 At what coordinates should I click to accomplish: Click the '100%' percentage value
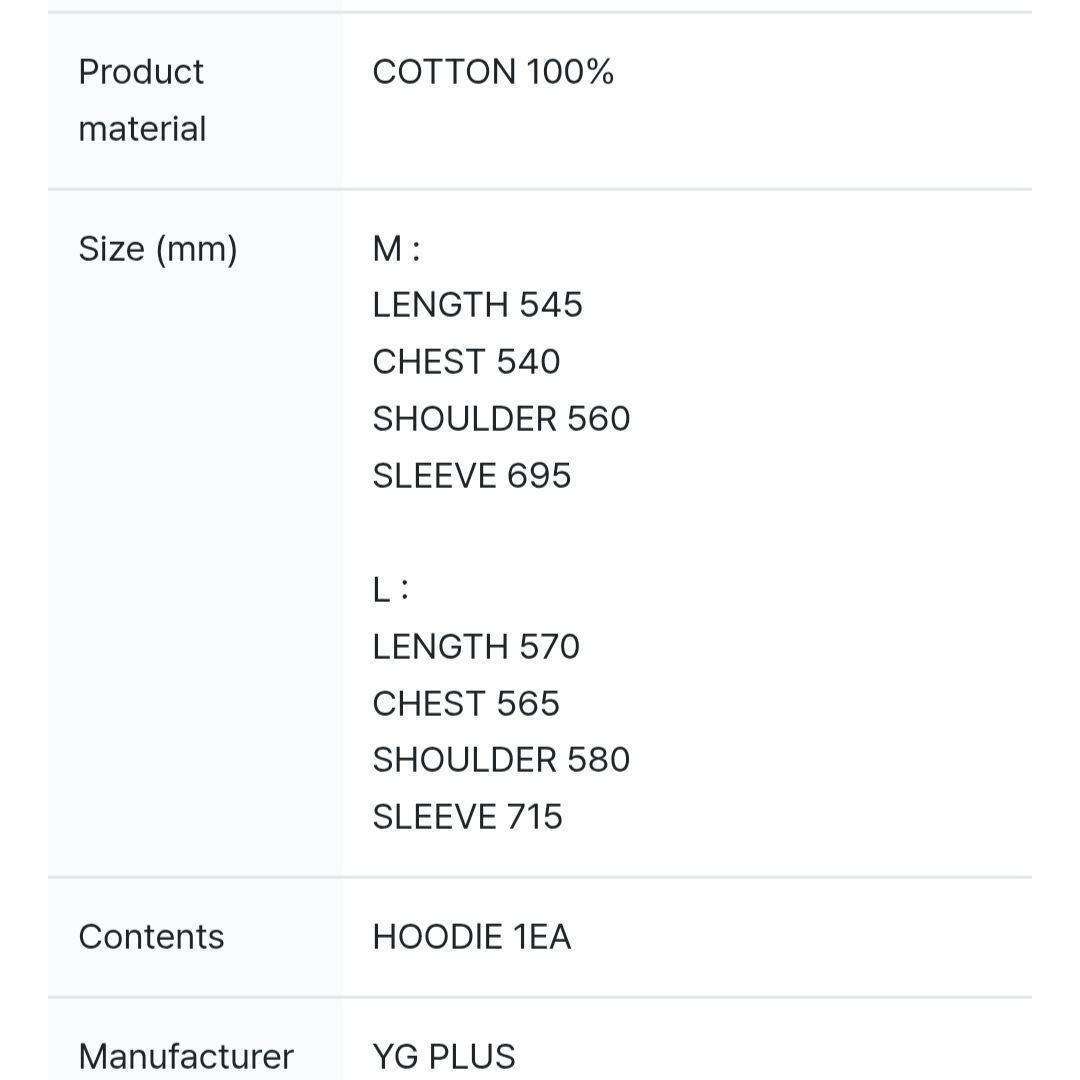point(570,72)
